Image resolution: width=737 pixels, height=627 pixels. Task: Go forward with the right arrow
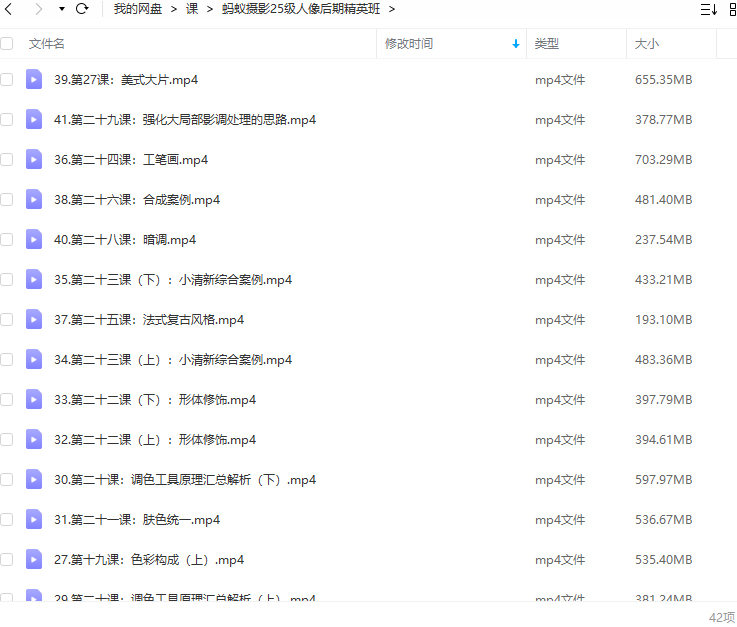click(38, 9)
